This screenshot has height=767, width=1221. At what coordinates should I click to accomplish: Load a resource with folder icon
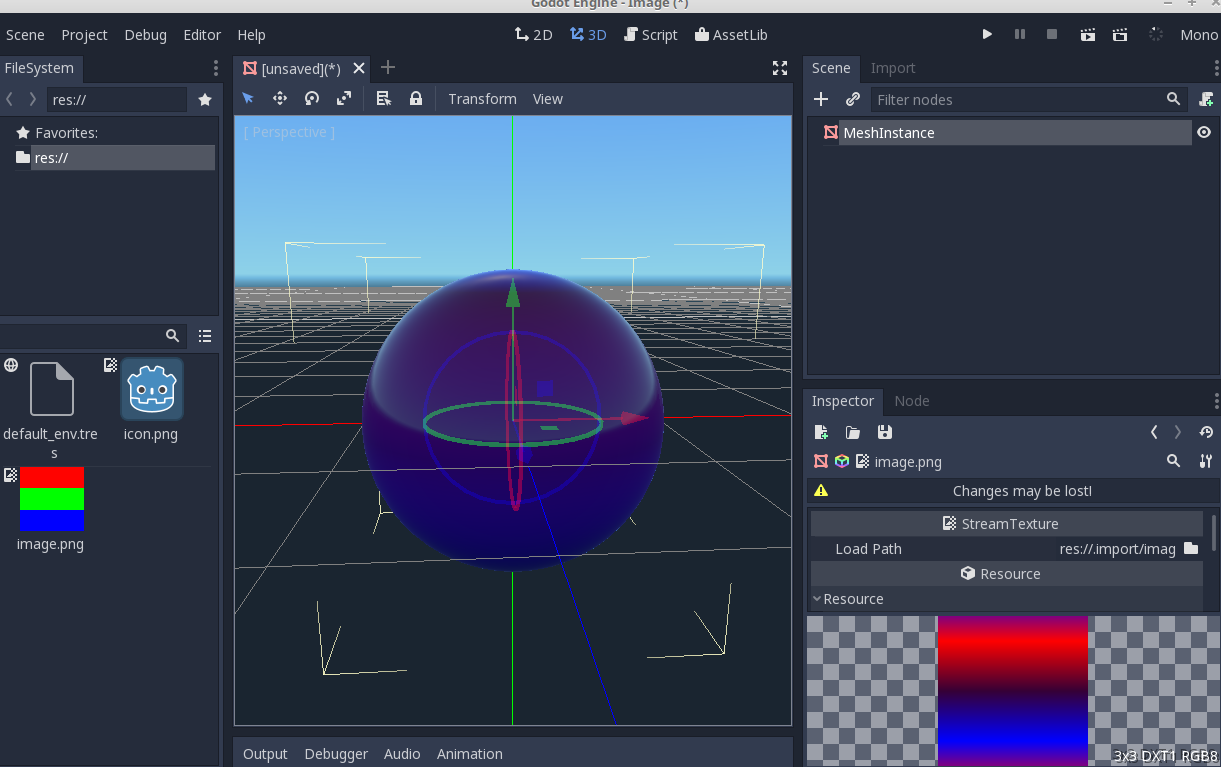pos(853,432)
